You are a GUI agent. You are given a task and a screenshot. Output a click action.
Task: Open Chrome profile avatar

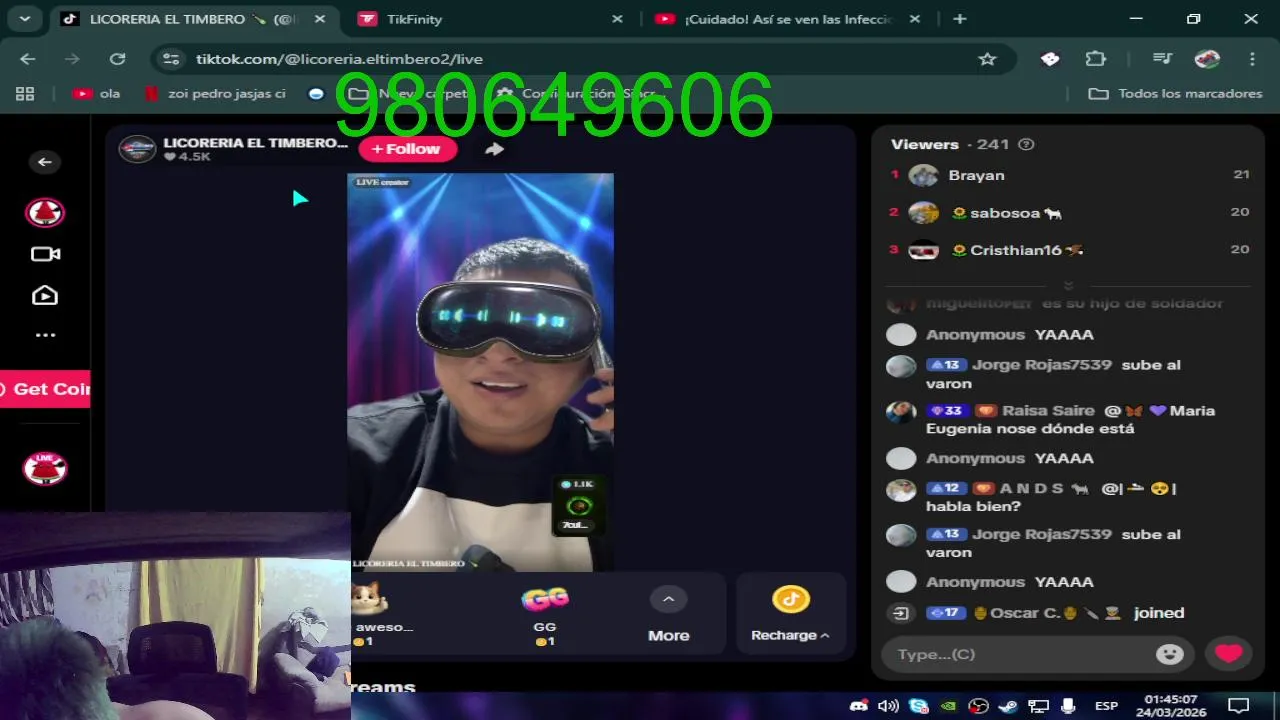tap(1207, 59)
